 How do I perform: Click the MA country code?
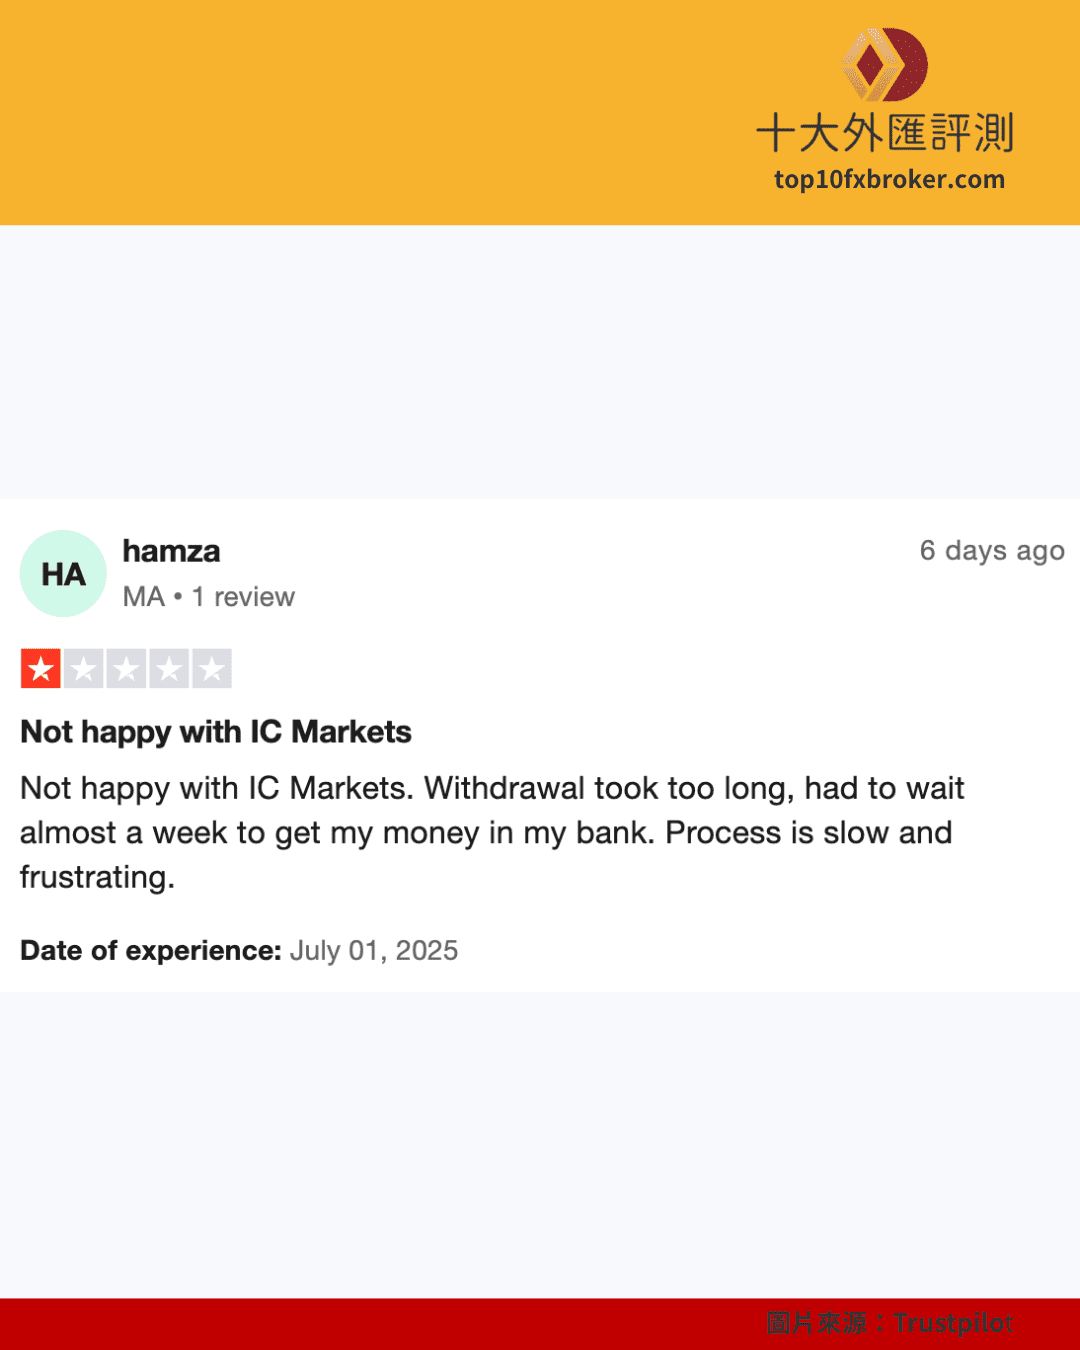pyautogui.click(x=143, y=597)
